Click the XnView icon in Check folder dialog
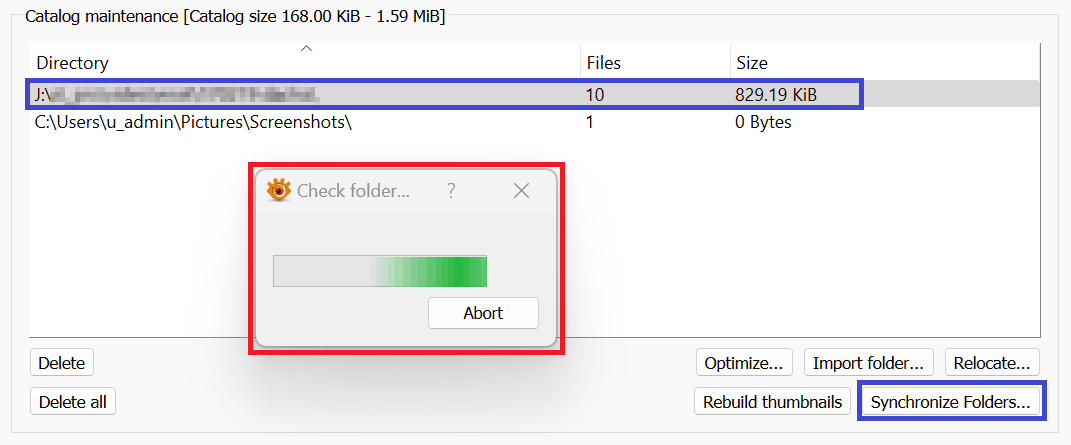This screenshot has height=445, width=1071. click(278, 191)
